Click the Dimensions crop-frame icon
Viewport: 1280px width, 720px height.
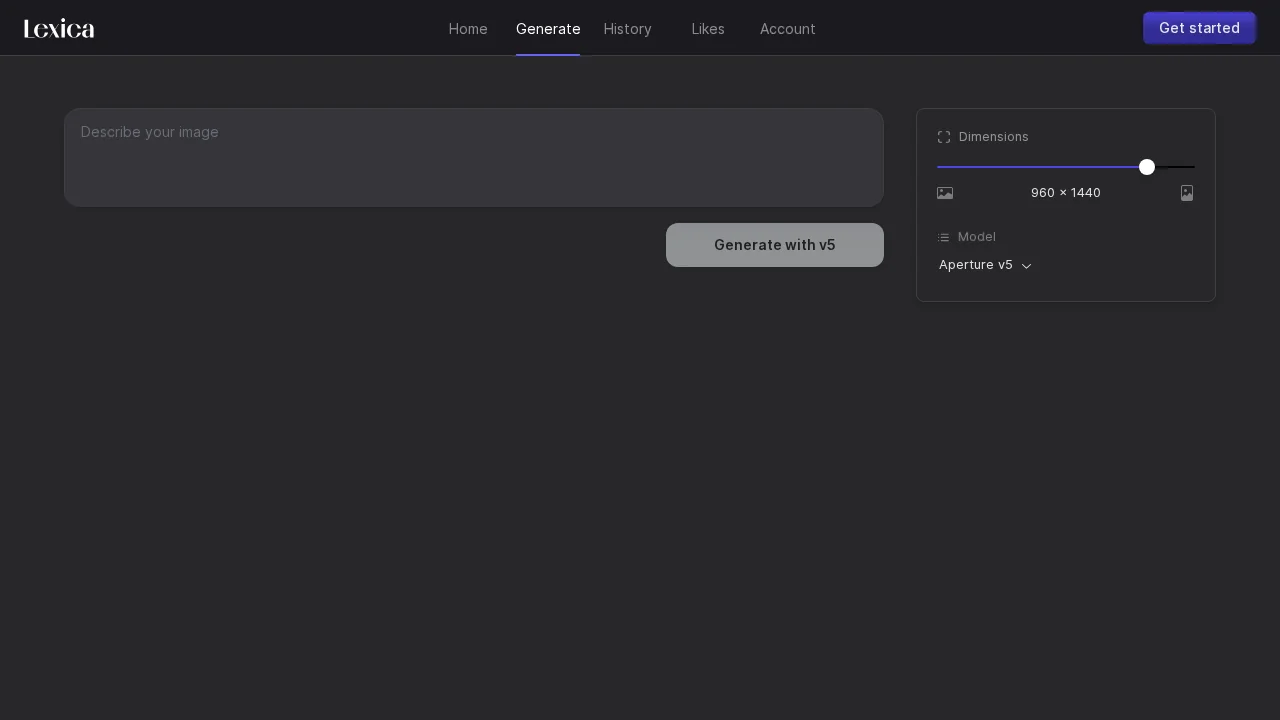(x=944, y=137)
